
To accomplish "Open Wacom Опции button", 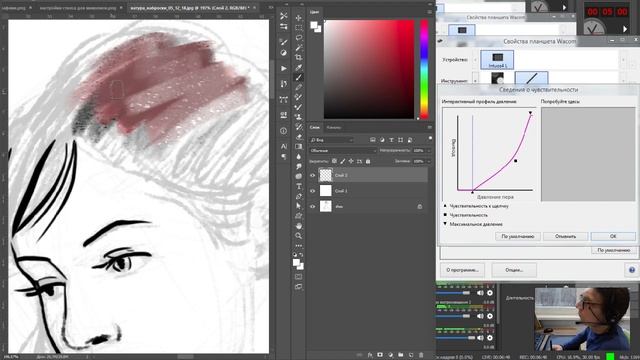I will tap(514, 270).
